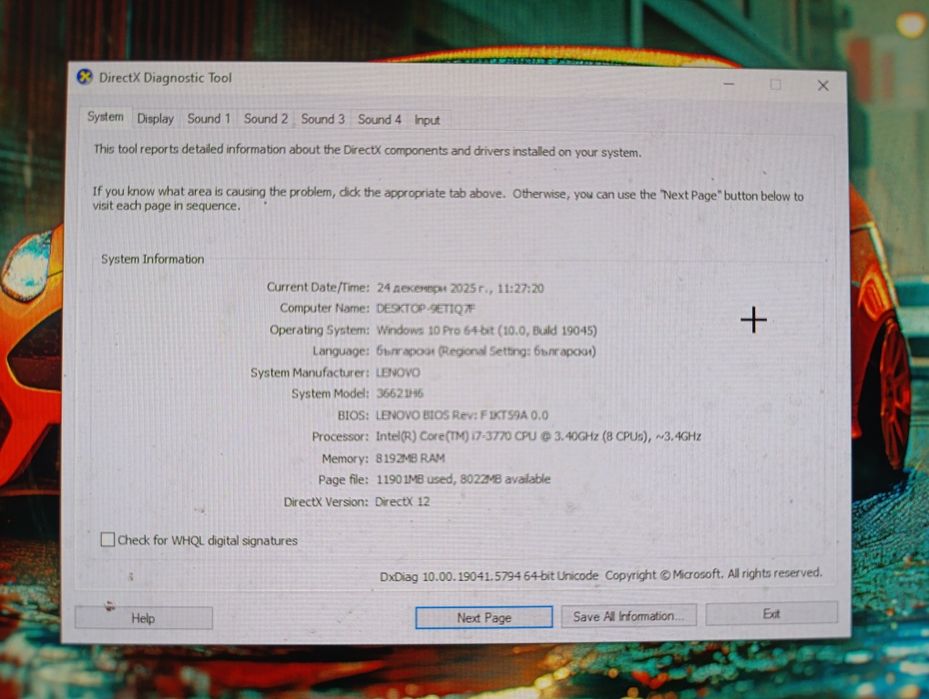Click the Computer Name value DESKTOP-9ETIQ7F

pyautogui.click(x=425, y=309)
